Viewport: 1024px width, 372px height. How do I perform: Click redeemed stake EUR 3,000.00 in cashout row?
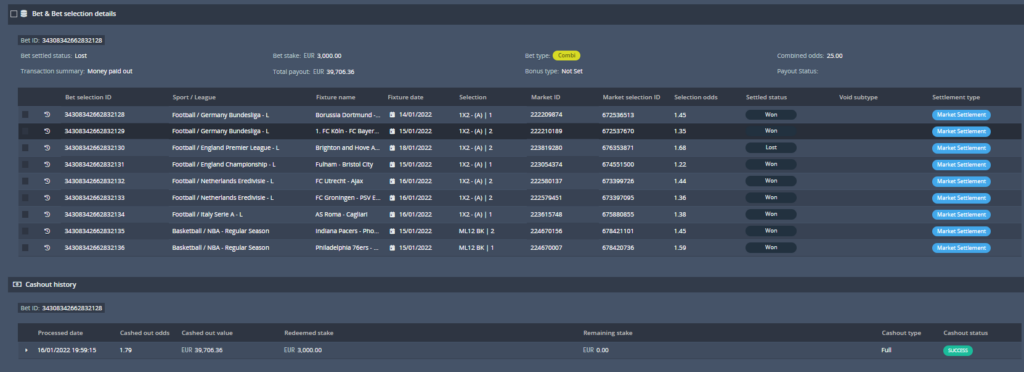tap(303, 350)
